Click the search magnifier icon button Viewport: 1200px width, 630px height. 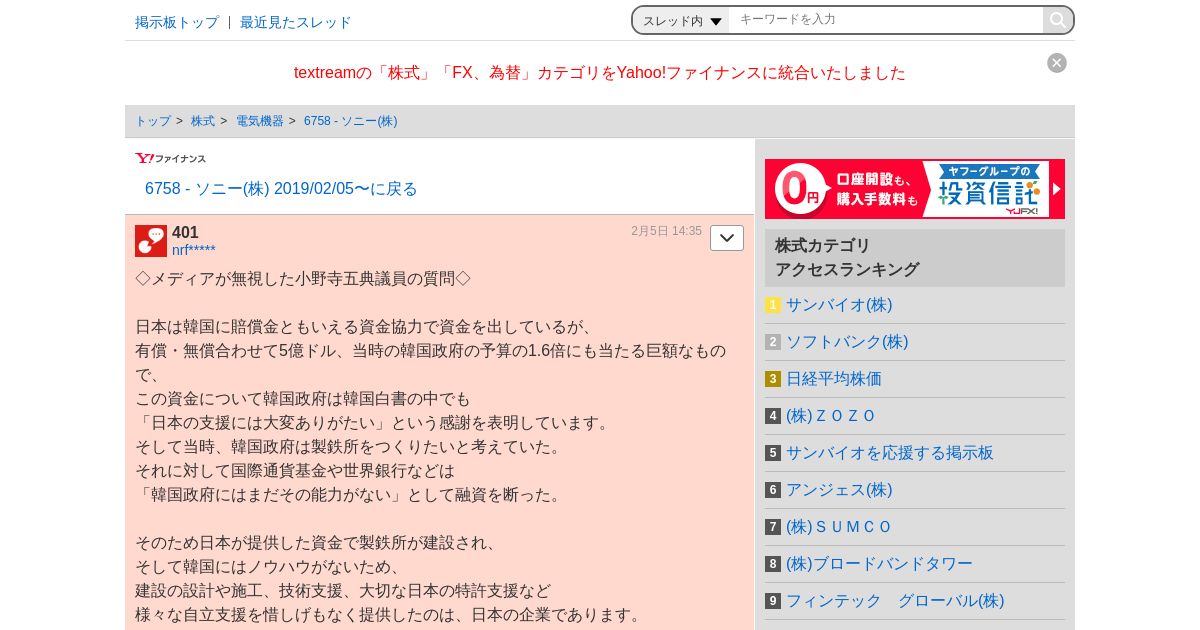[1057, 20]
